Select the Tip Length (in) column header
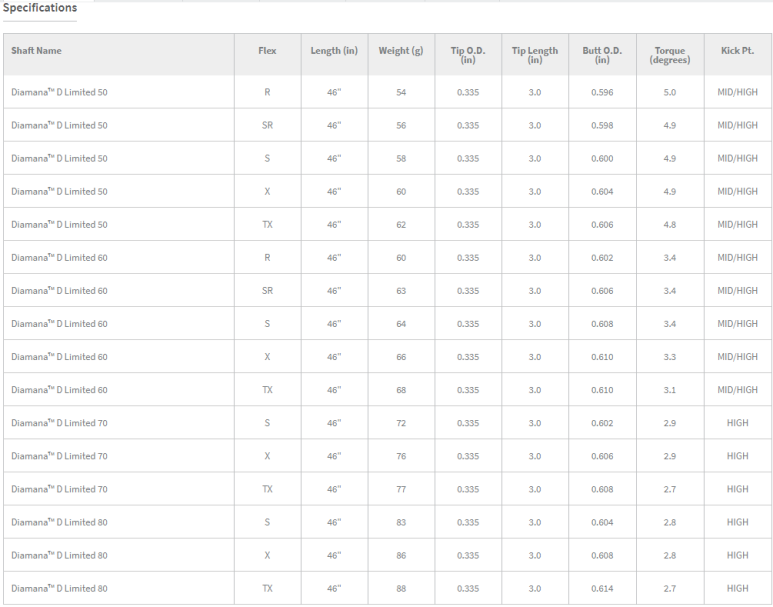Image resolution: width=773 pixels, height=607 pixels. (535, 55)
